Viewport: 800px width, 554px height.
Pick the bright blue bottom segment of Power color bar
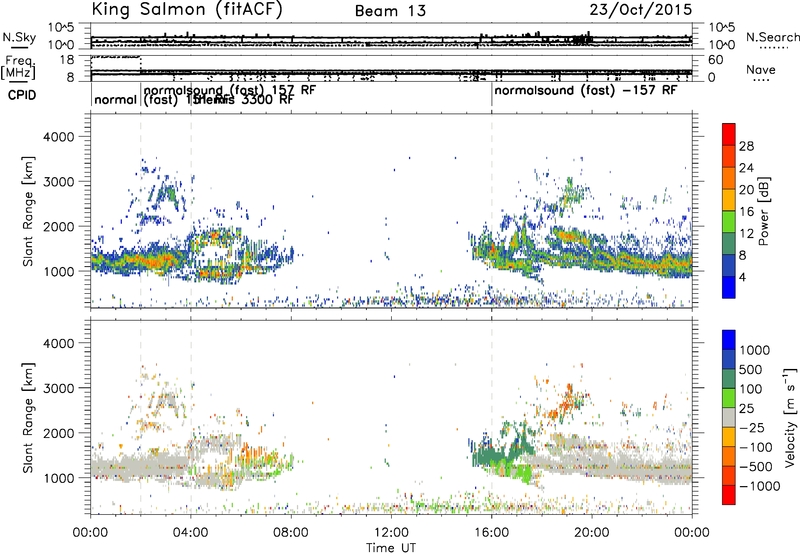point(729,287)
